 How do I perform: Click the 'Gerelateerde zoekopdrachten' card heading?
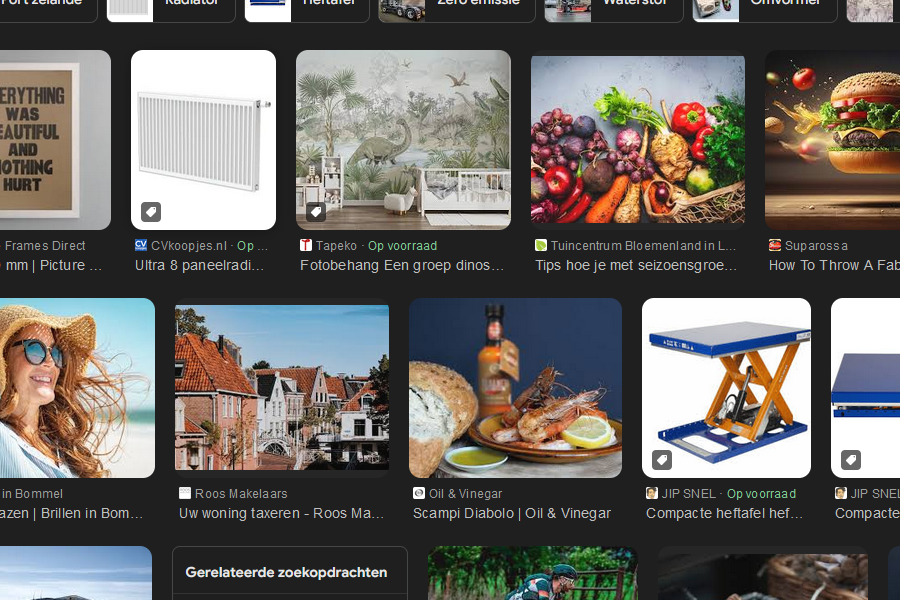[x=286, y=573]
